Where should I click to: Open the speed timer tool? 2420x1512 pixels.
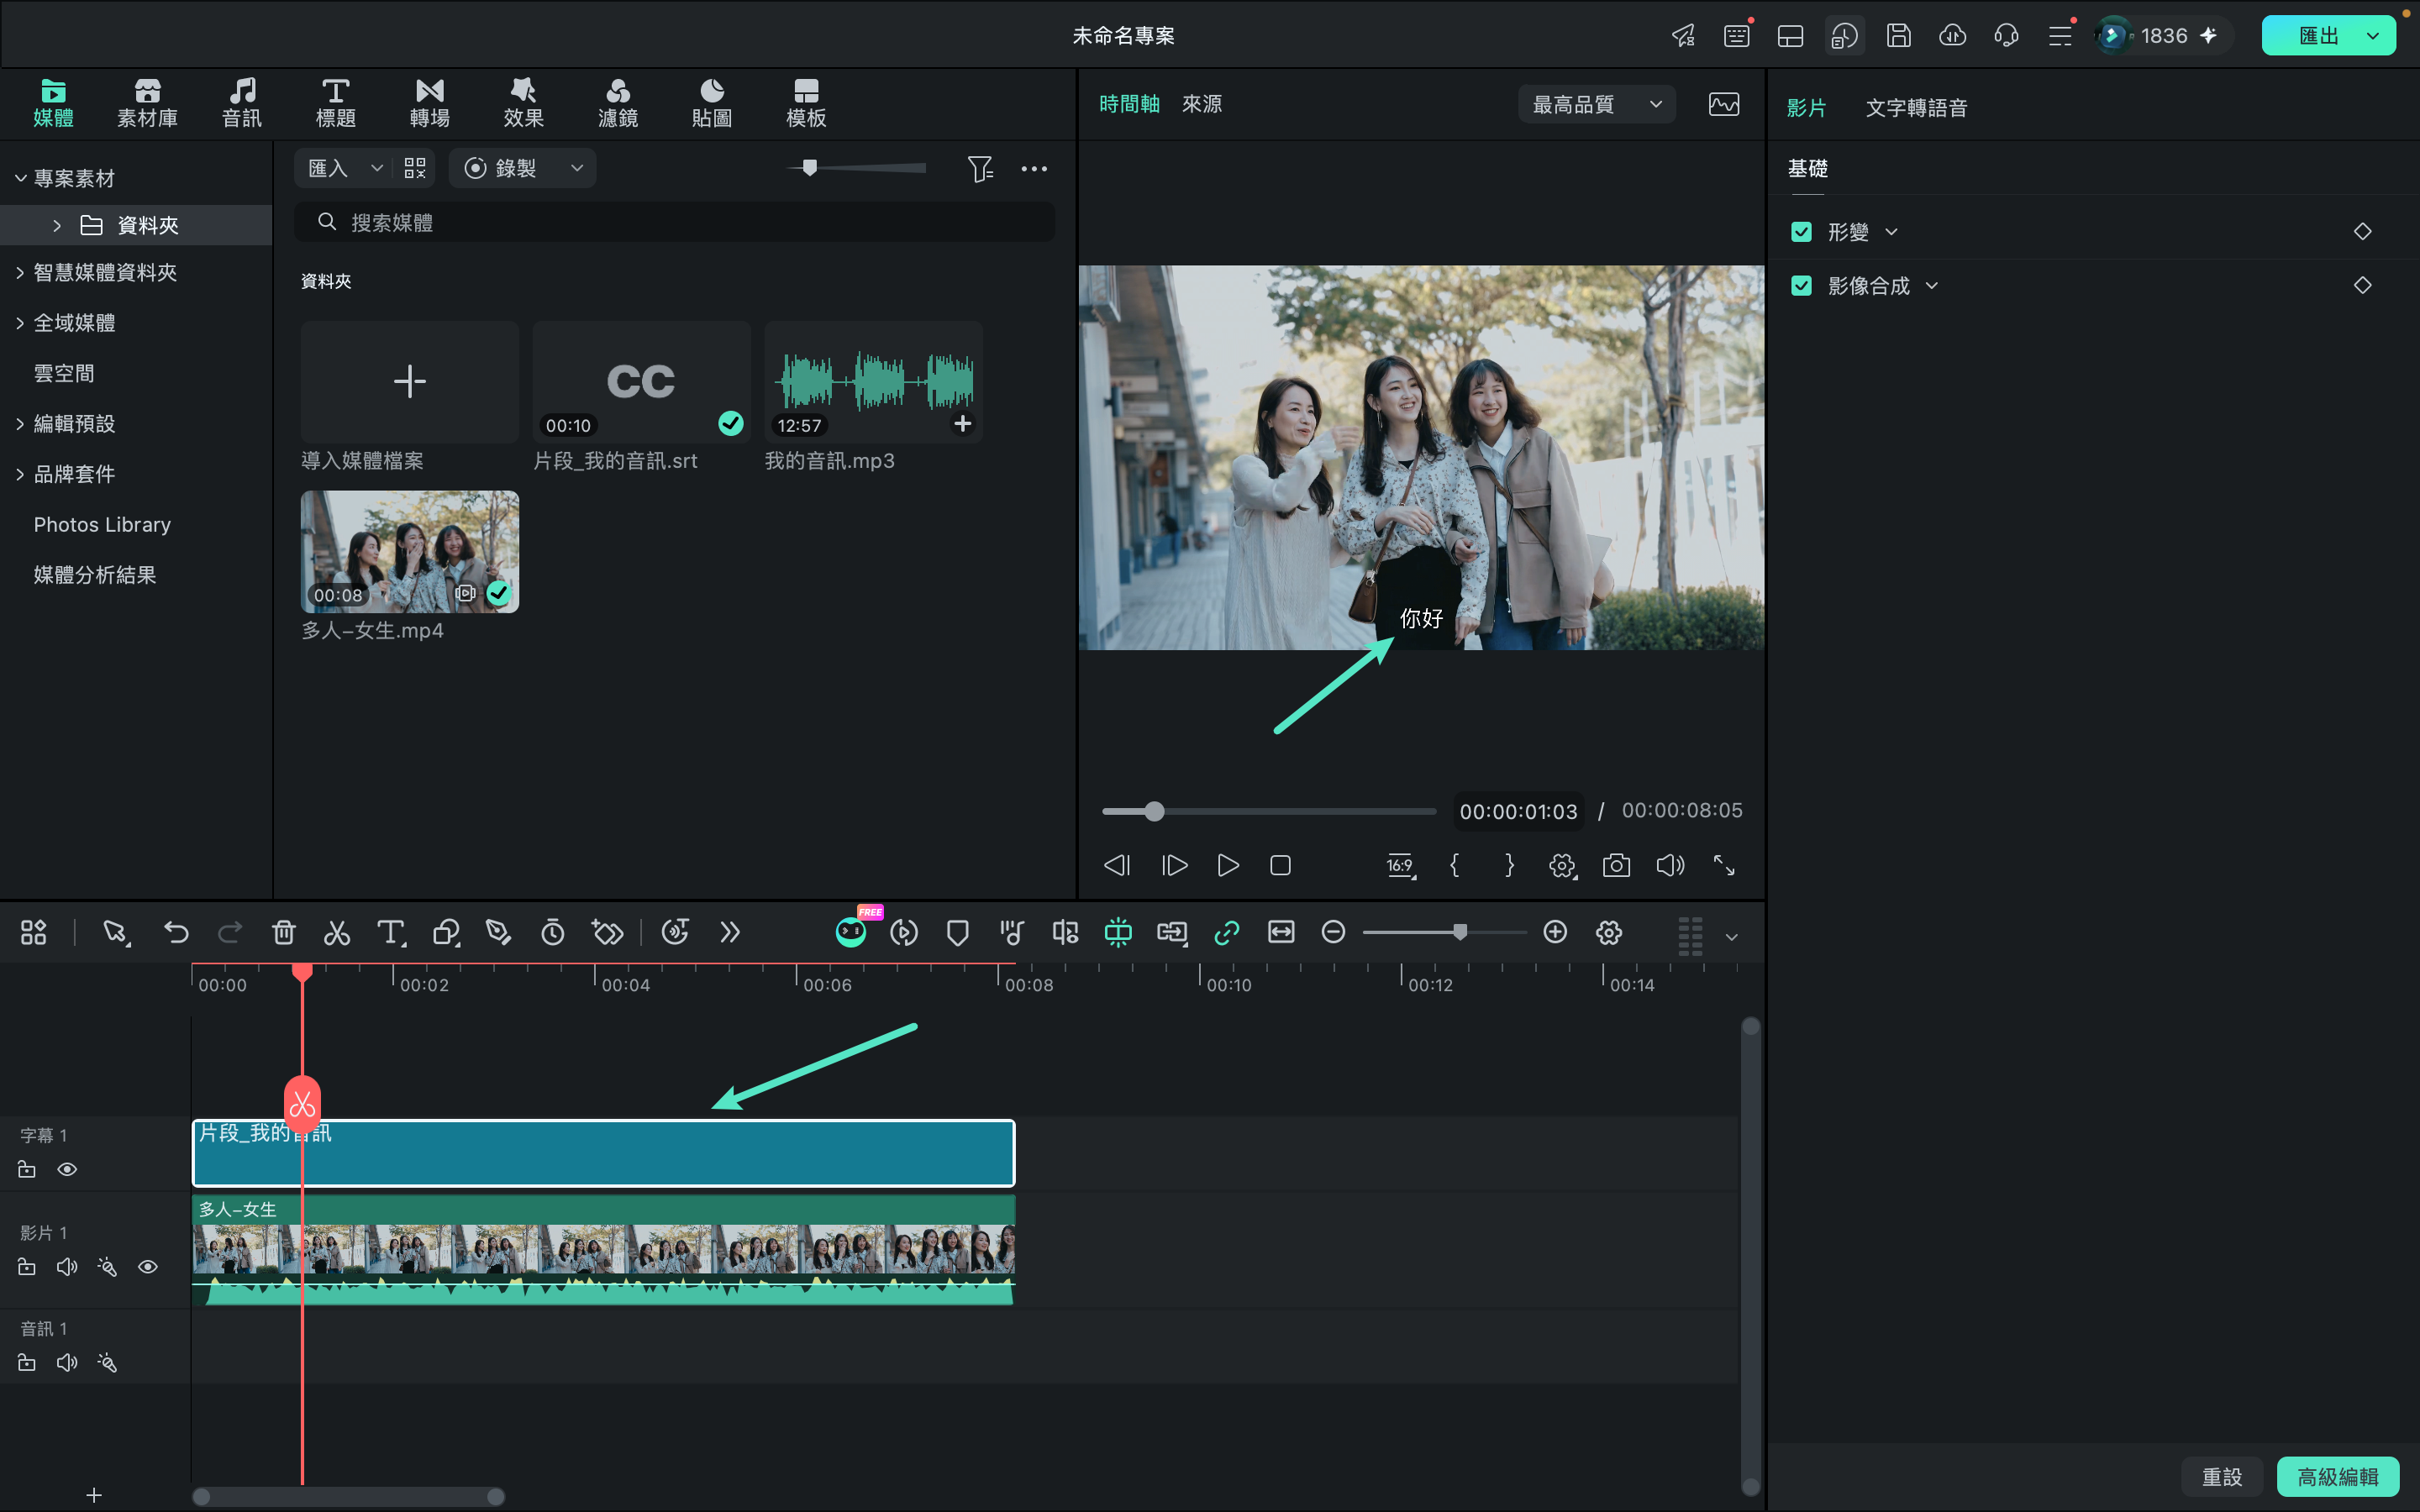pyautogui.click(x=553, y=933)
